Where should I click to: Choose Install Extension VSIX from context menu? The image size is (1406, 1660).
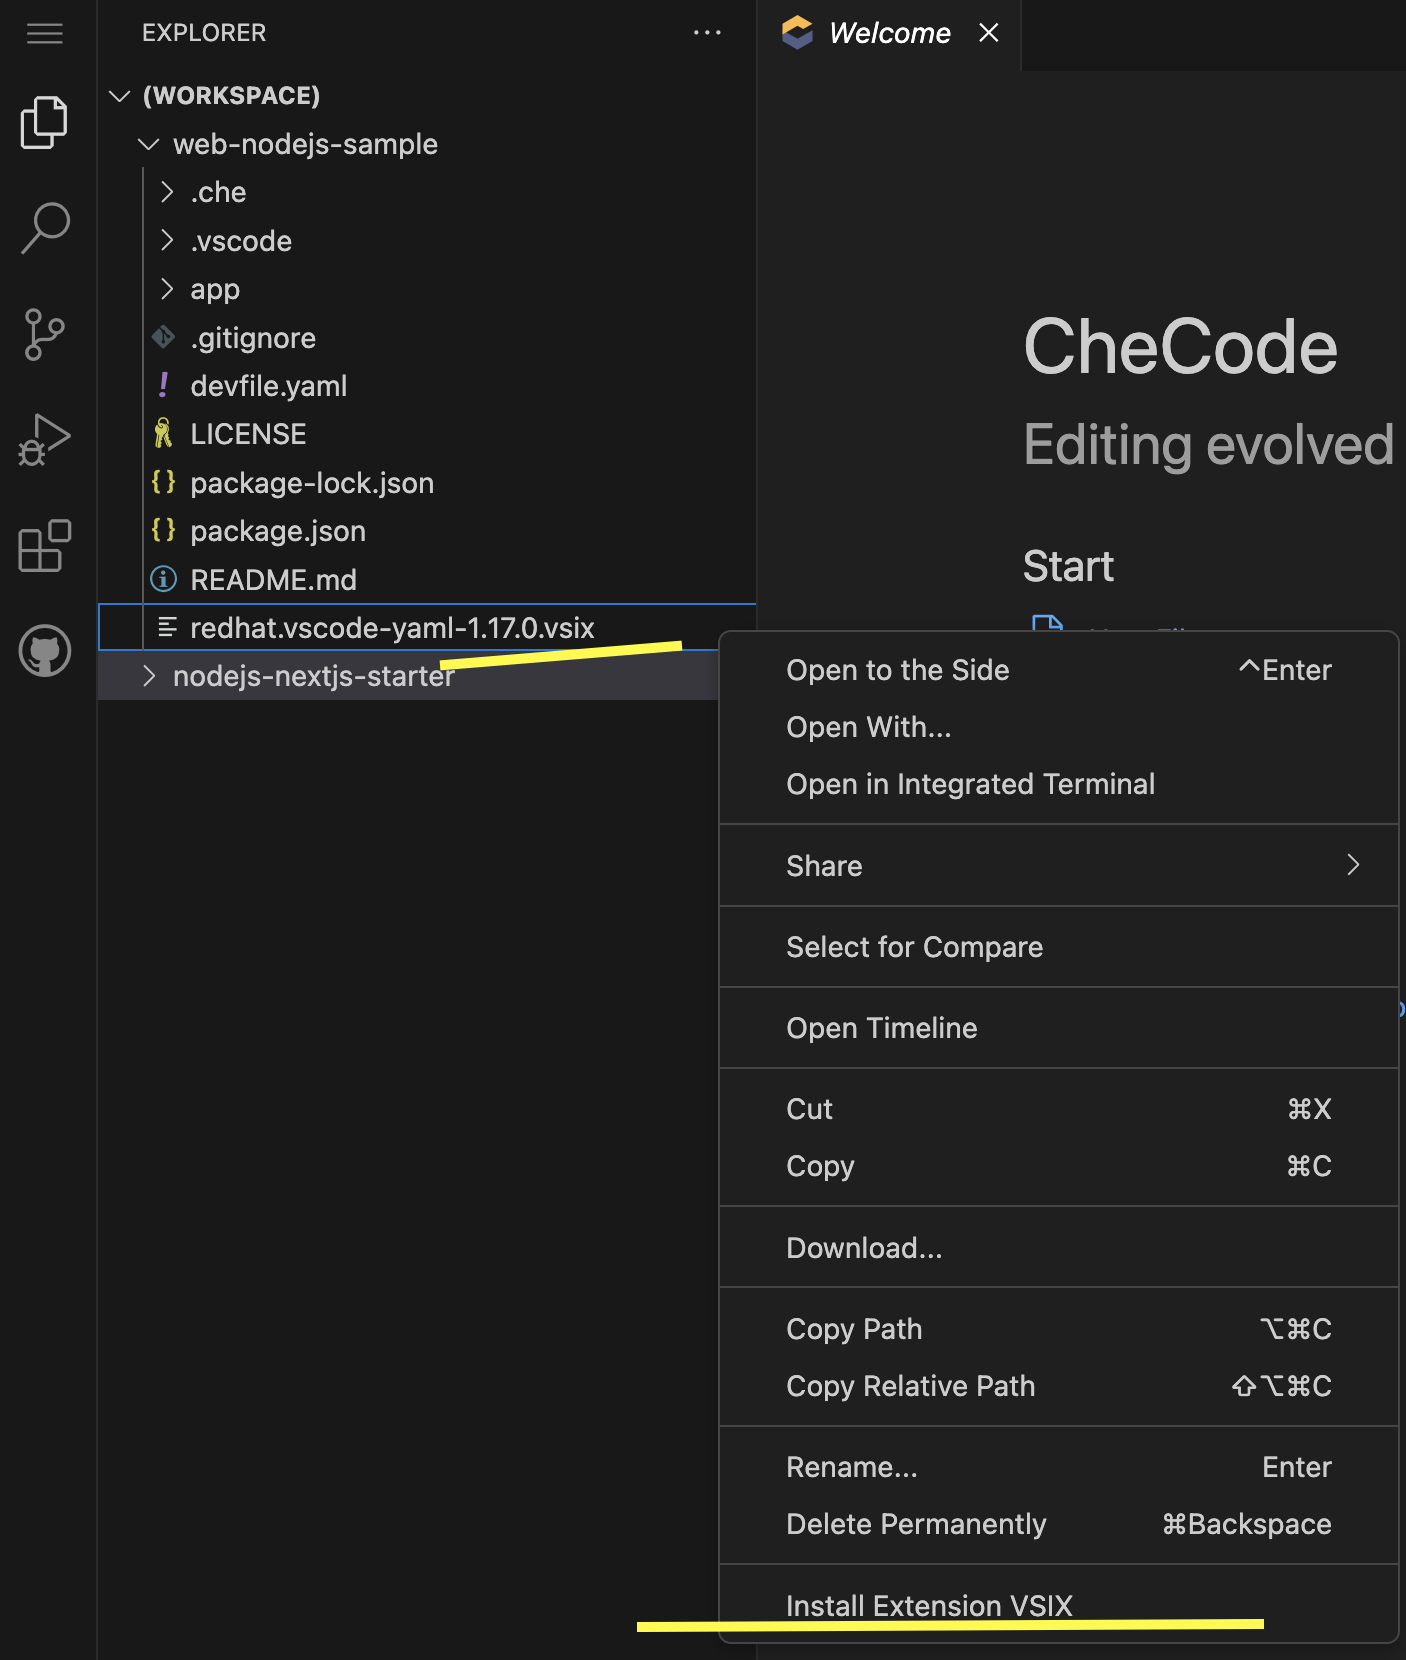pyautogui.click(x=928, y=1605)
